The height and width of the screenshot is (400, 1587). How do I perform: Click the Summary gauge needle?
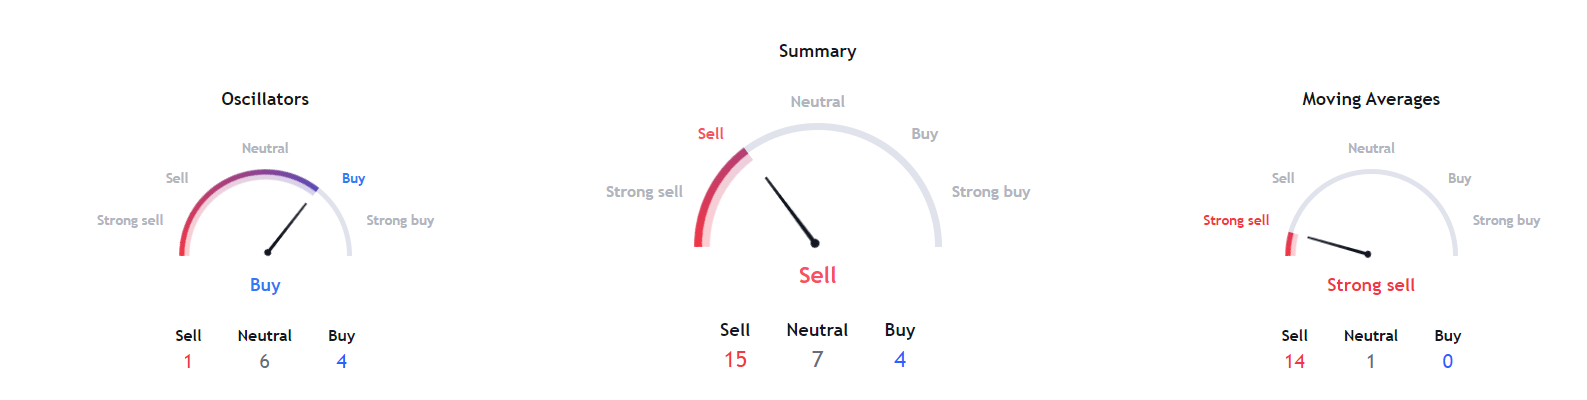click(791, 211)
